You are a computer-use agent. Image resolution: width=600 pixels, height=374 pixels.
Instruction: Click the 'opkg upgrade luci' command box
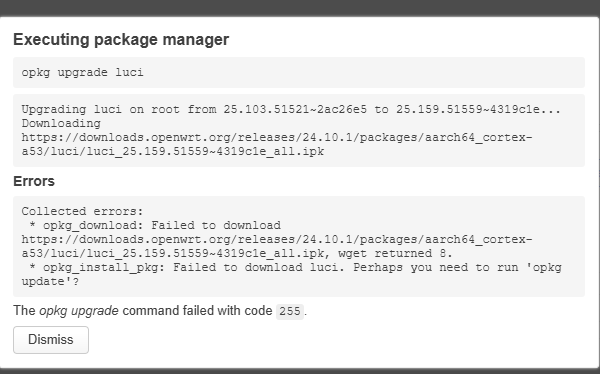(x=299, y=72)
